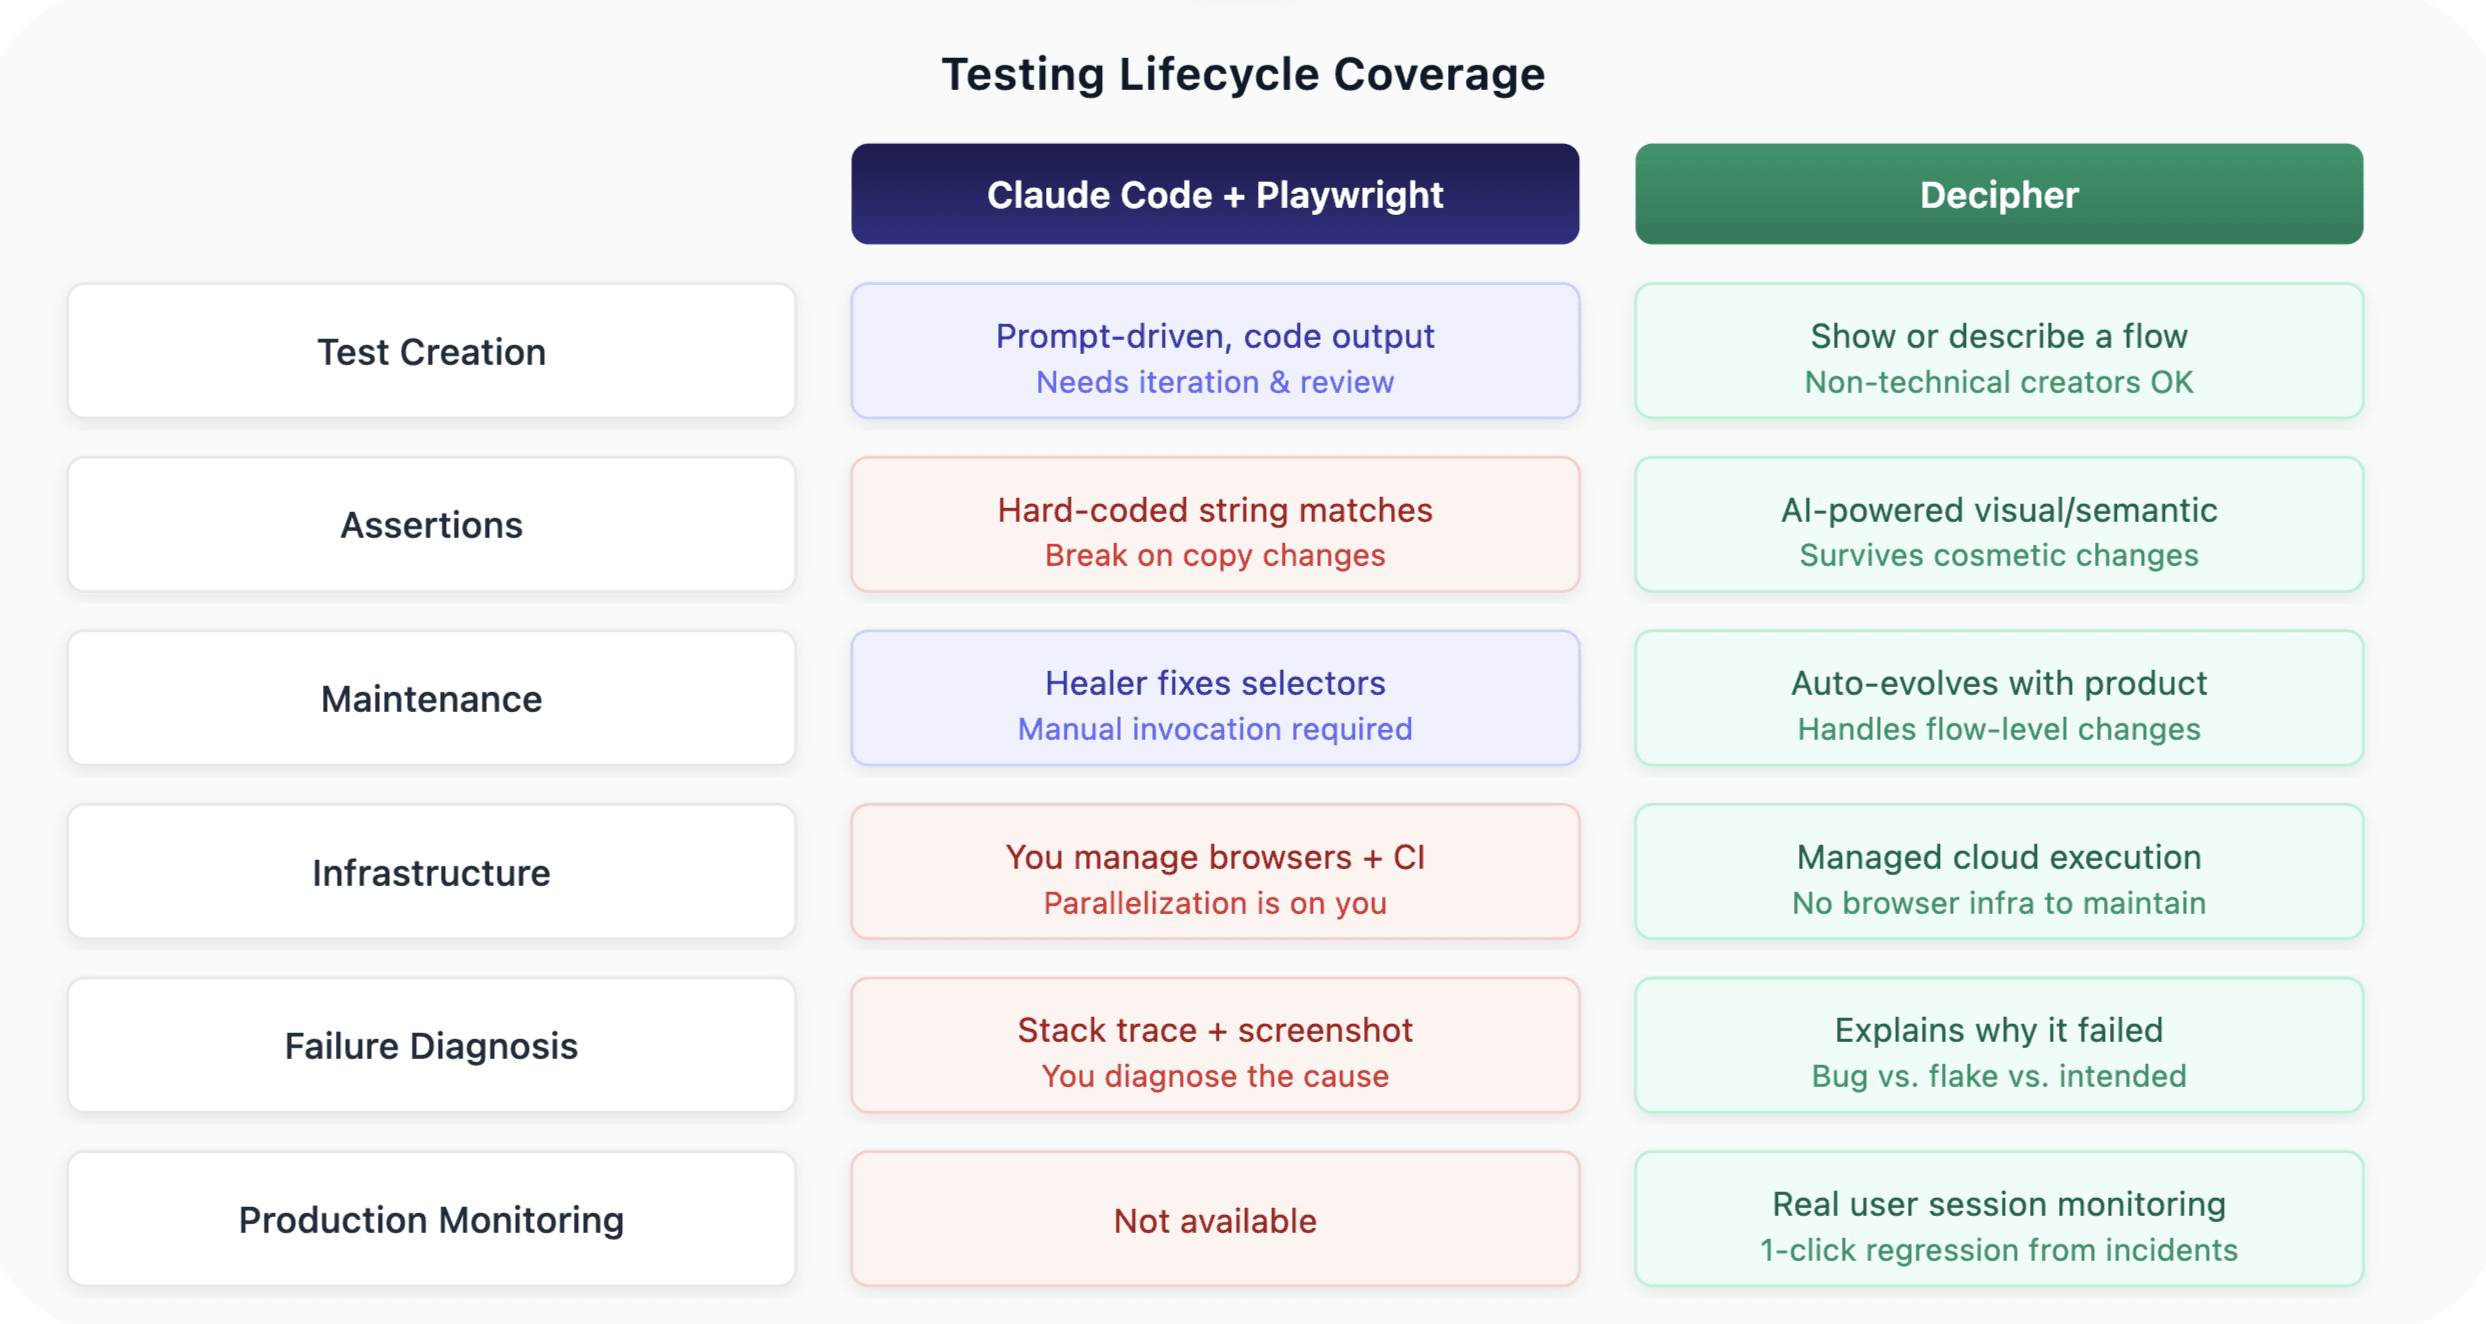
Task: Click the Maintenance row label
Action: tap(431, 698)
